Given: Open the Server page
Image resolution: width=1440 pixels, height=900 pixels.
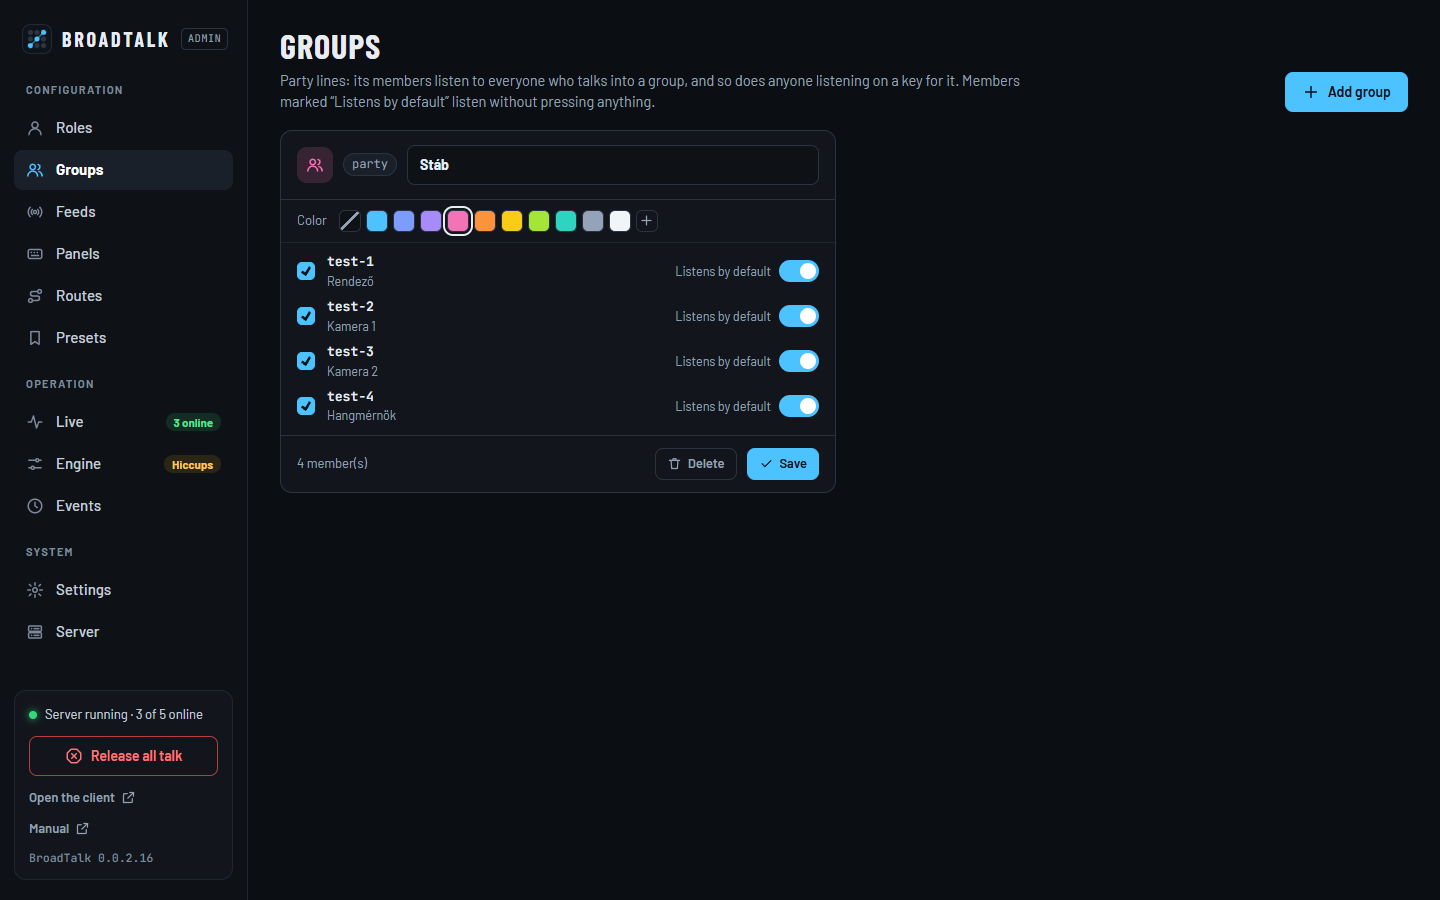Looking at the screenshot, I should point(123,632).
